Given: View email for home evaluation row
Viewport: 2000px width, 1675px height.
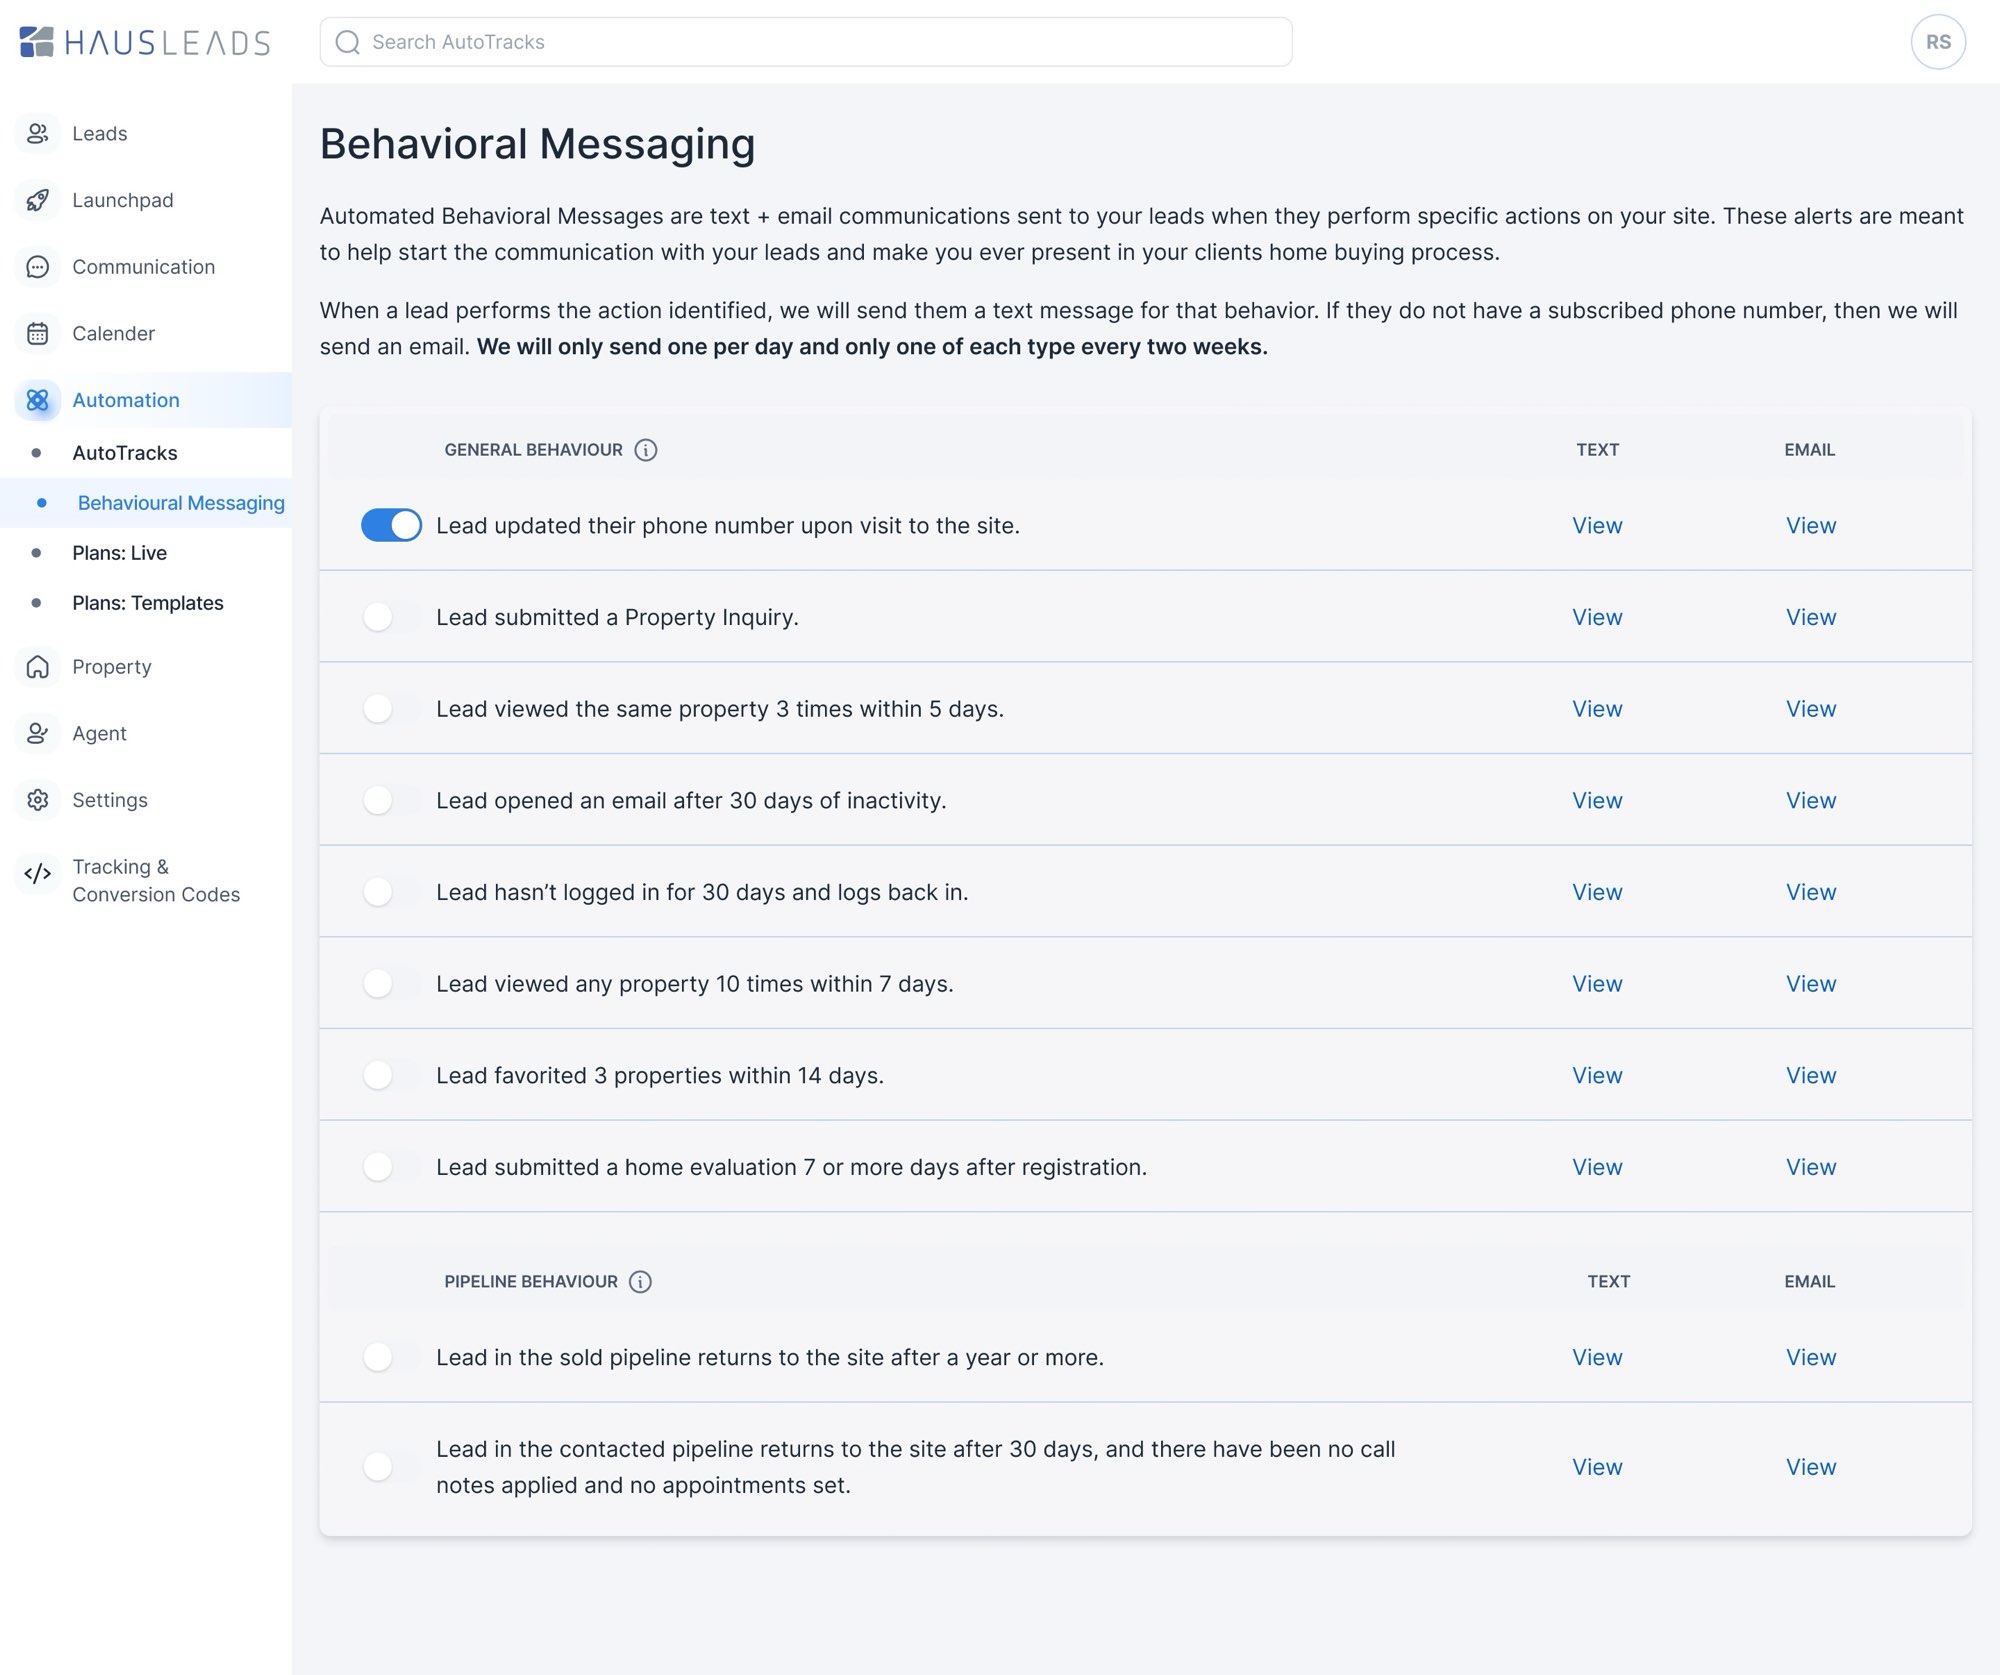Looking at the screenshot, I should pyautogui.click(x=1811, y=1167).
